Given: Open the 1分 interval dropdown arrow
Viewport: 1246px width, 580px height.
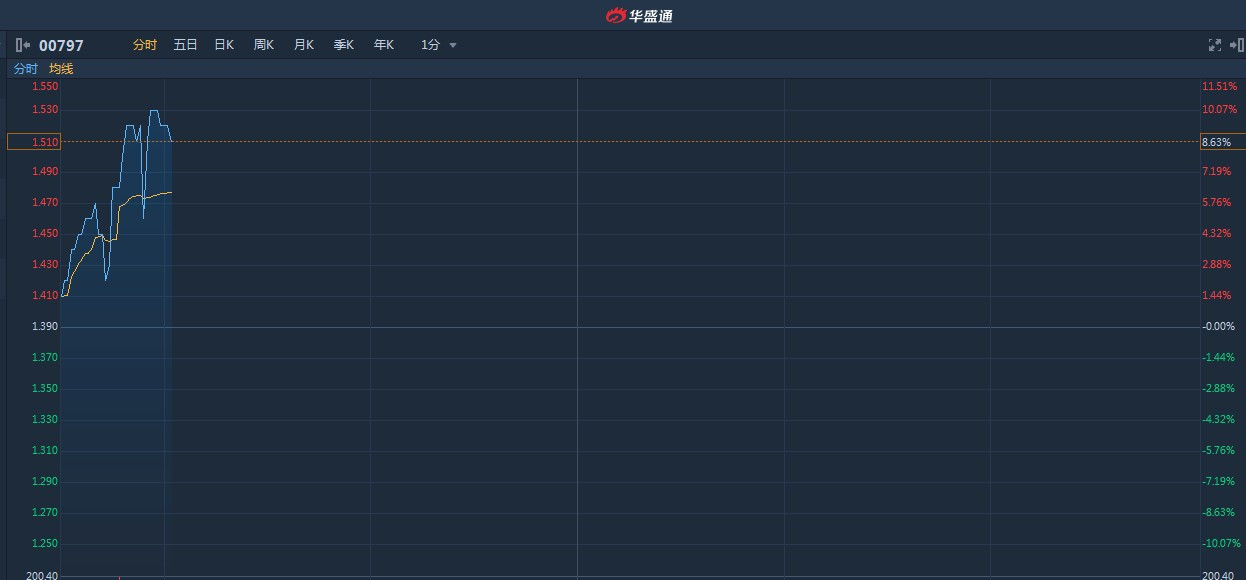Looking at the screenshot, I should tap(453, 46).
